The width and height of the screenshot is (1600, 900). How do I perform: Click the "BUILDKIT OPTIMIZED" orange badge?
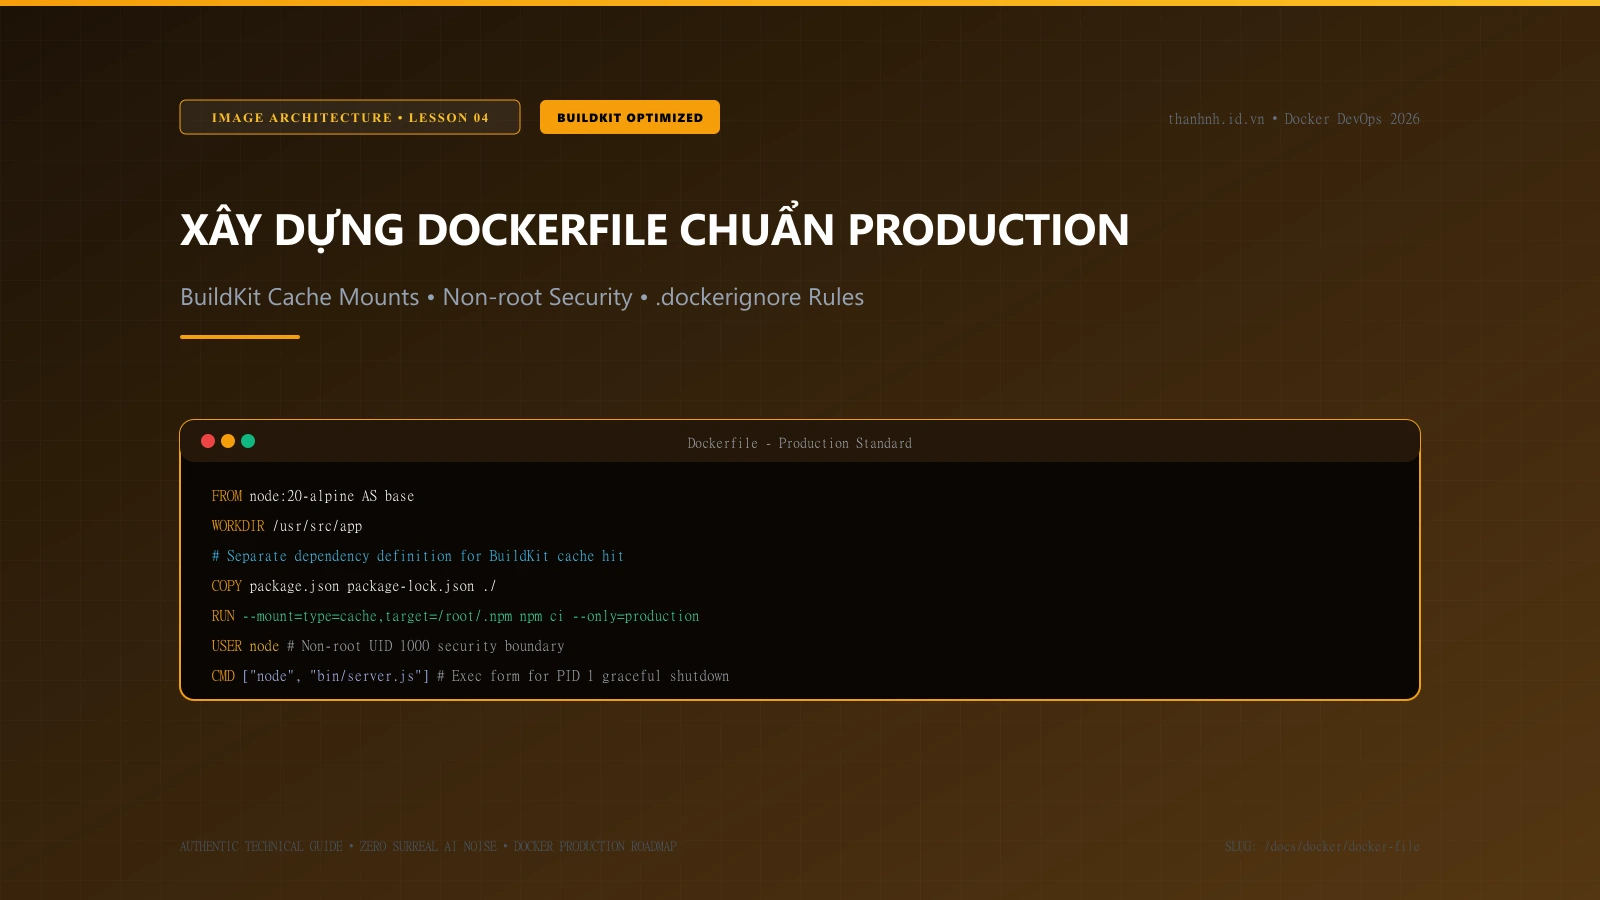630,117
